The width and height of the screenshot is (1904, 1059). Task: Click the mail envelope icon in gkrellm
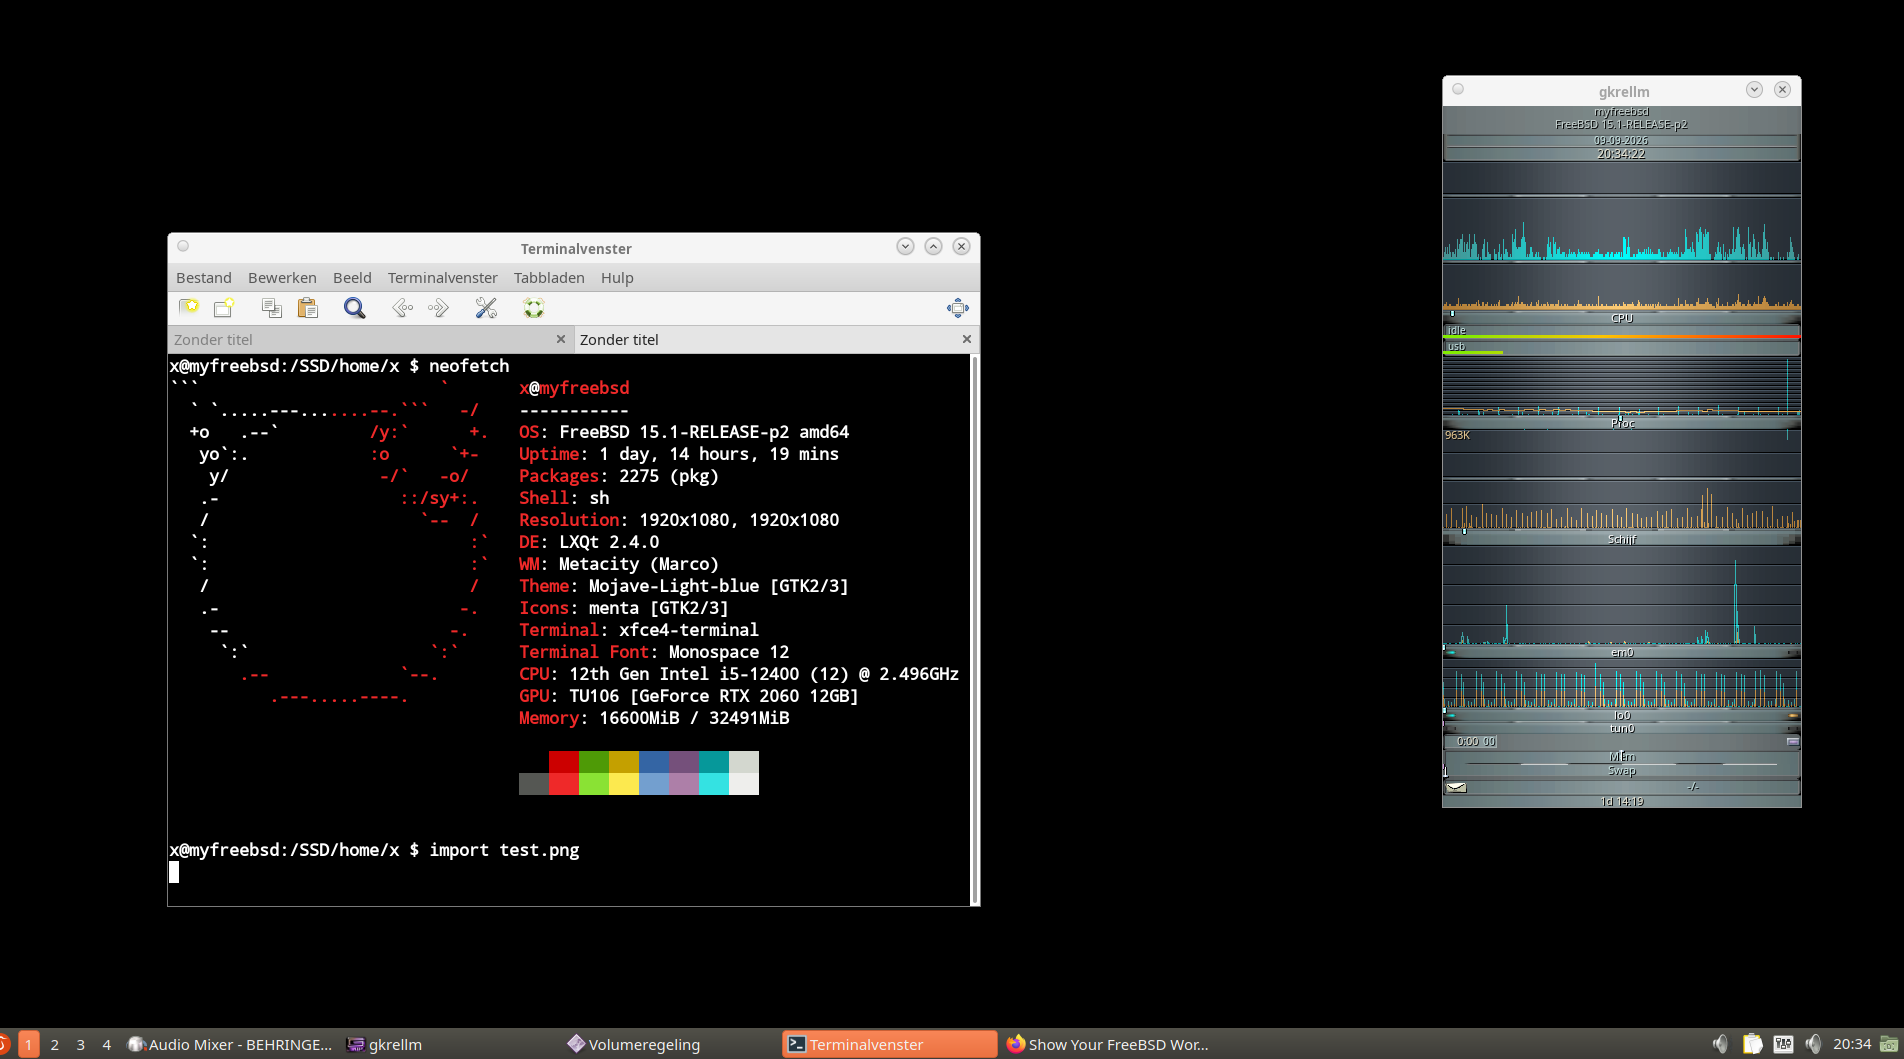pos(1457,787)
